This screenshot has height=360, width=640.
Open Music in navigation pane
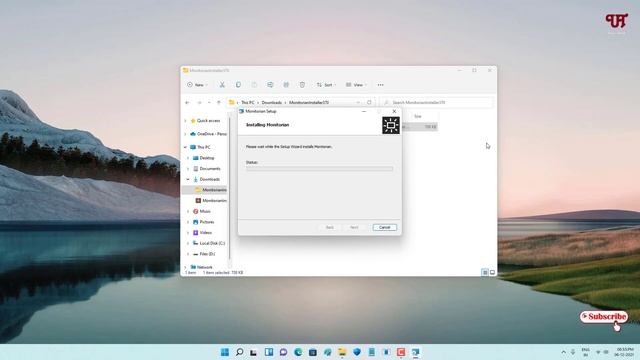pyautogui.click(x=202, y=211)
